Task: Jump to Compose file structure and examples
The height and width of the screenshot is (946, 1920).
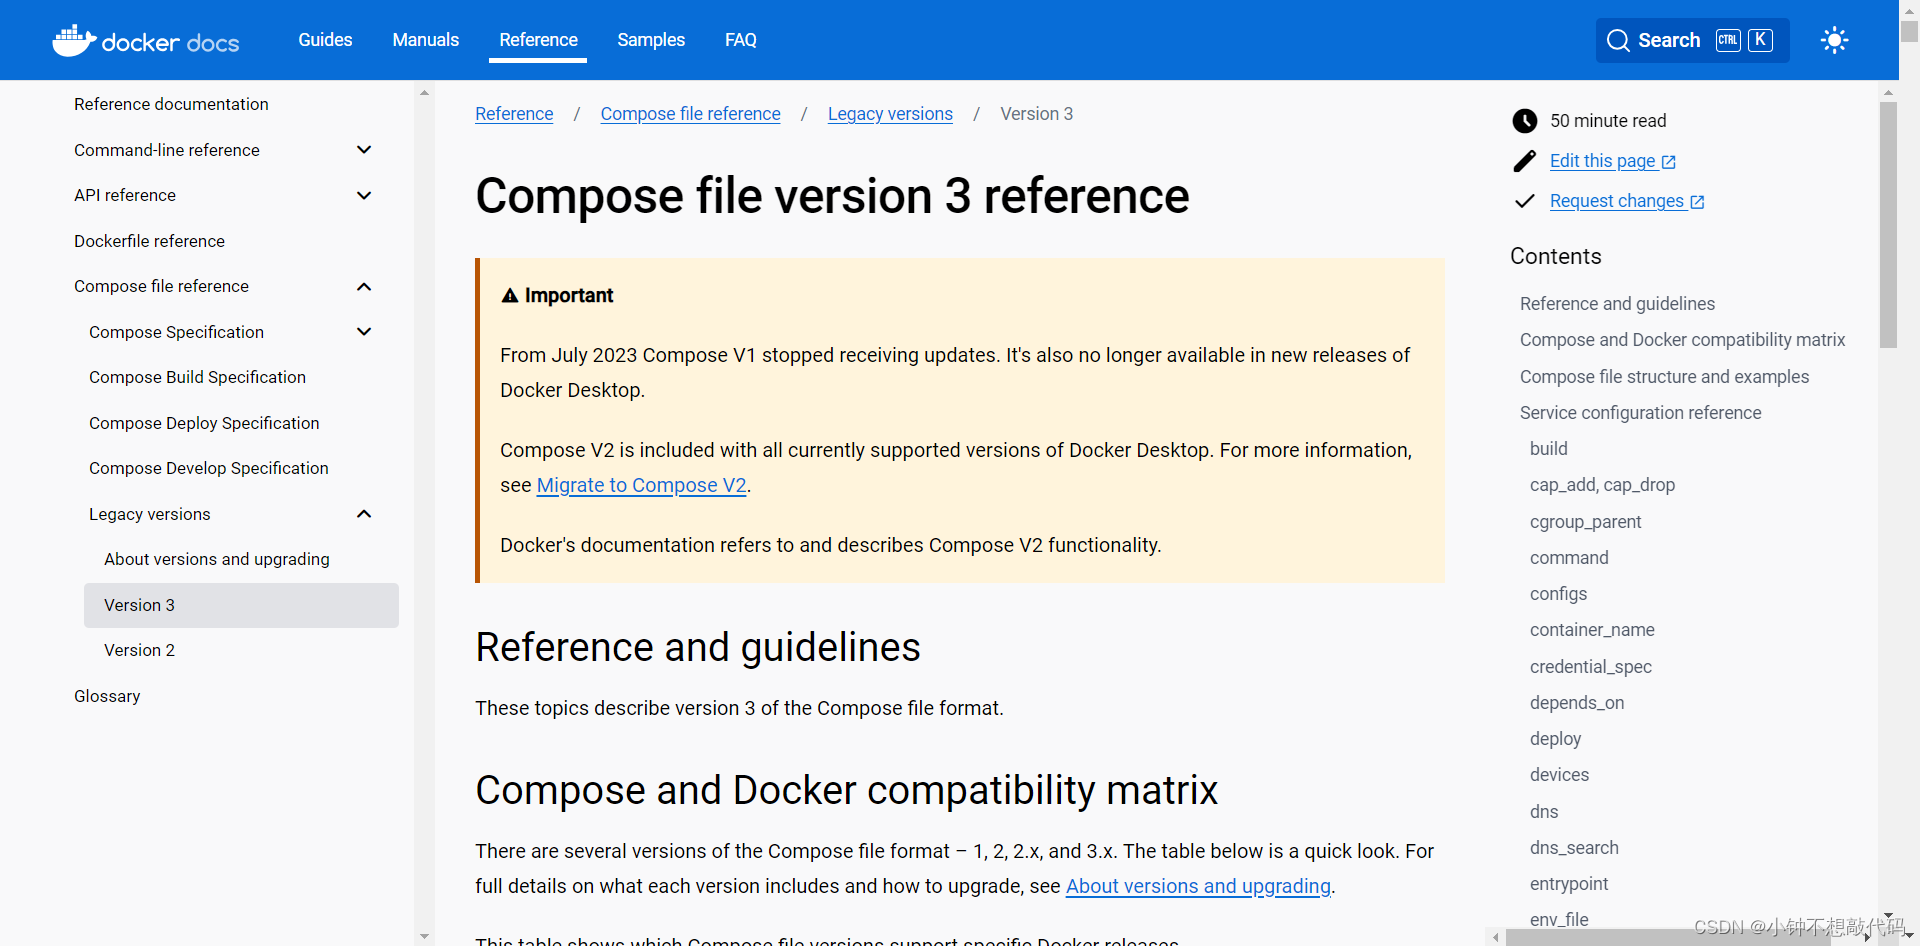Action: [1664, 377]
